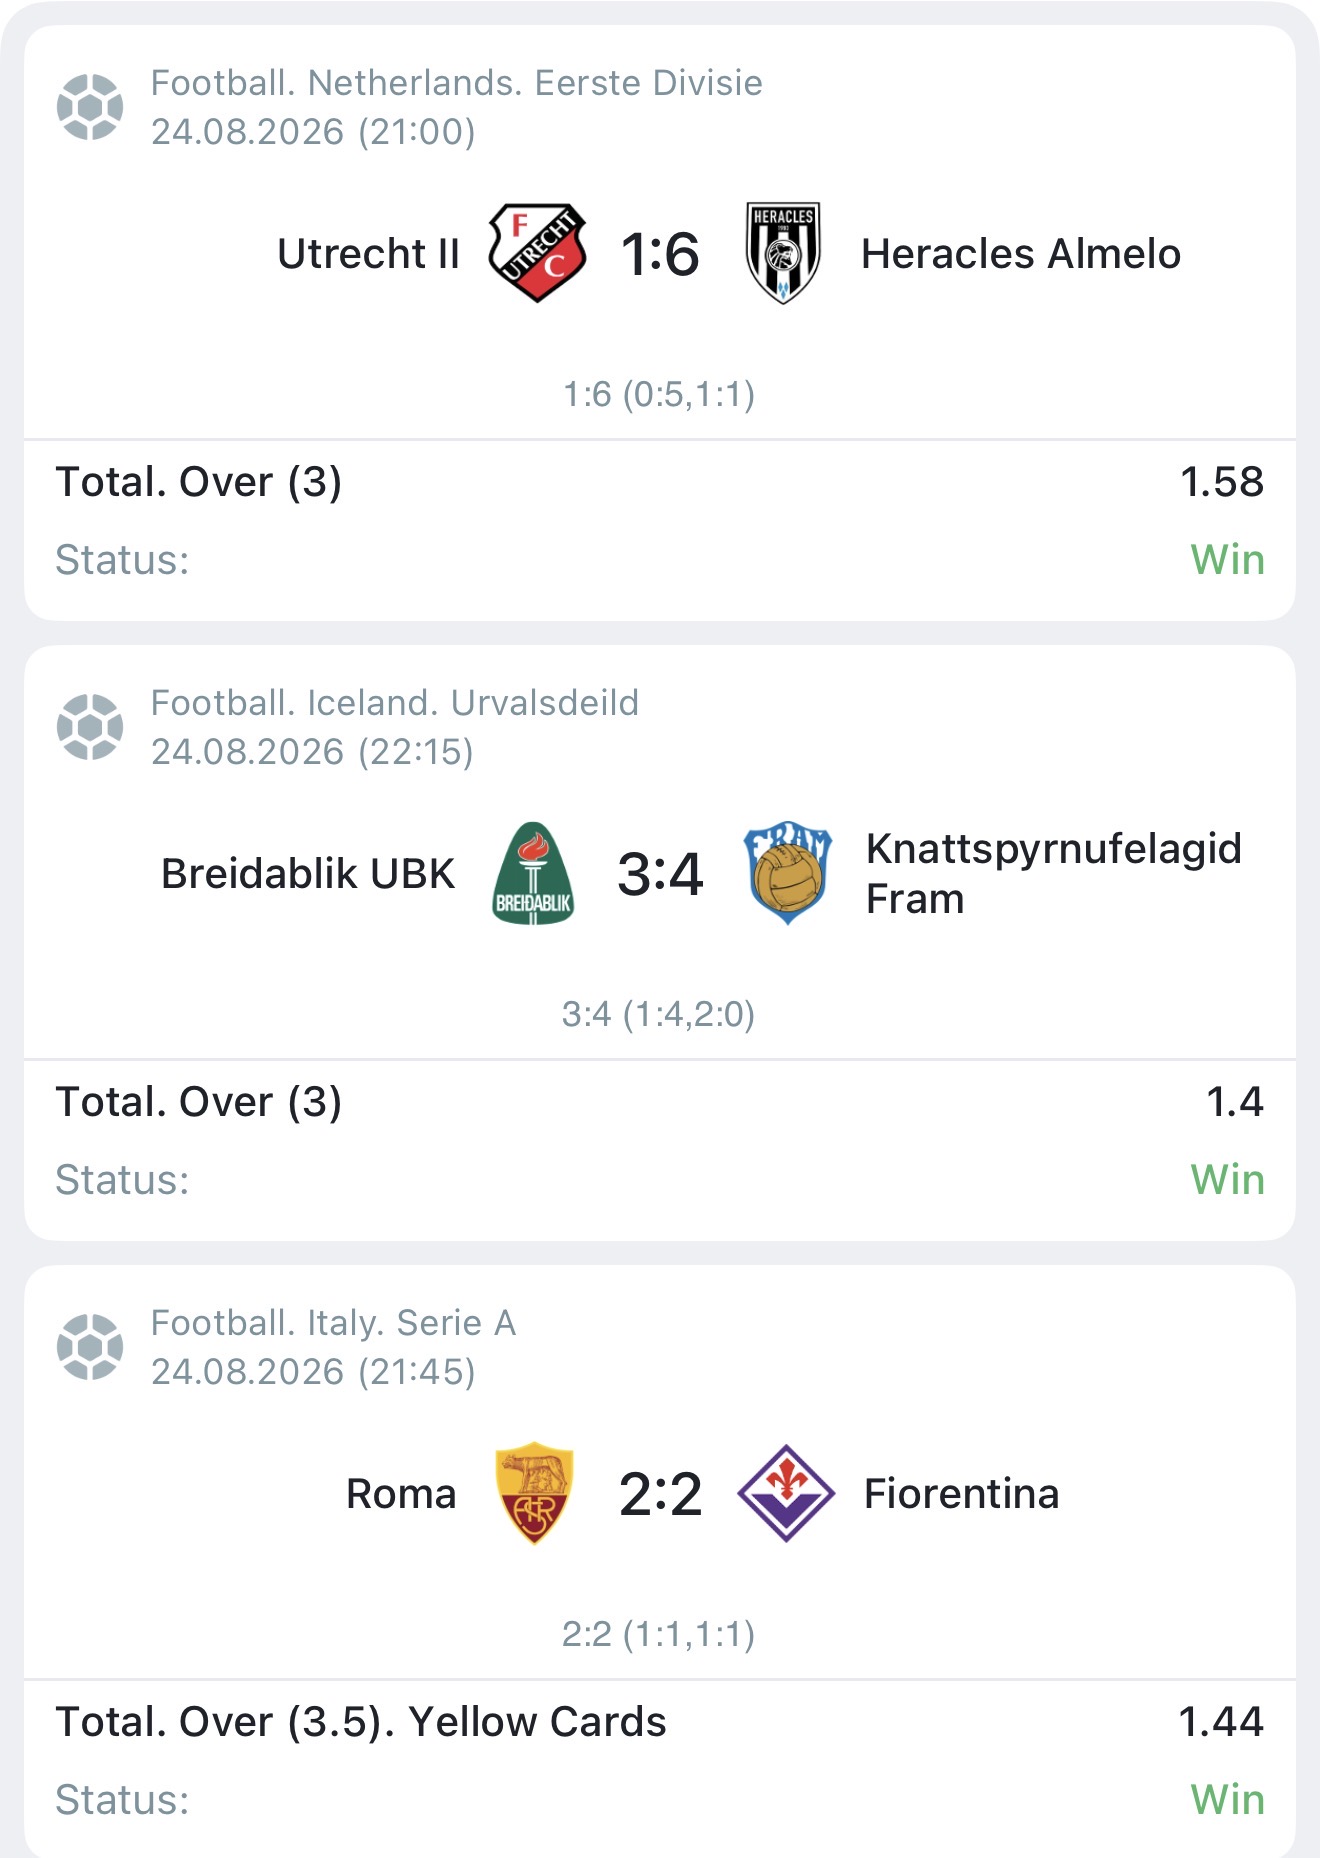Image resolution: width=1320 pixels, height=1858 pixels.
Task: Tap the AS Roma shield logo
Action: click(534, 1493)
